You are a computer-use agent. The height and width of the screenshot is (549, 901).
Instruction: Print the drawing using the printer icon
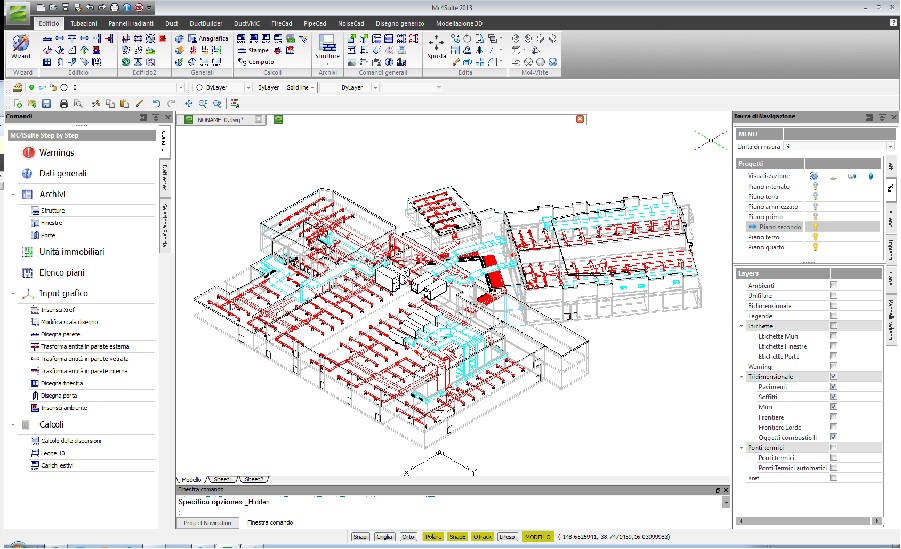click(x=64, y=103)
